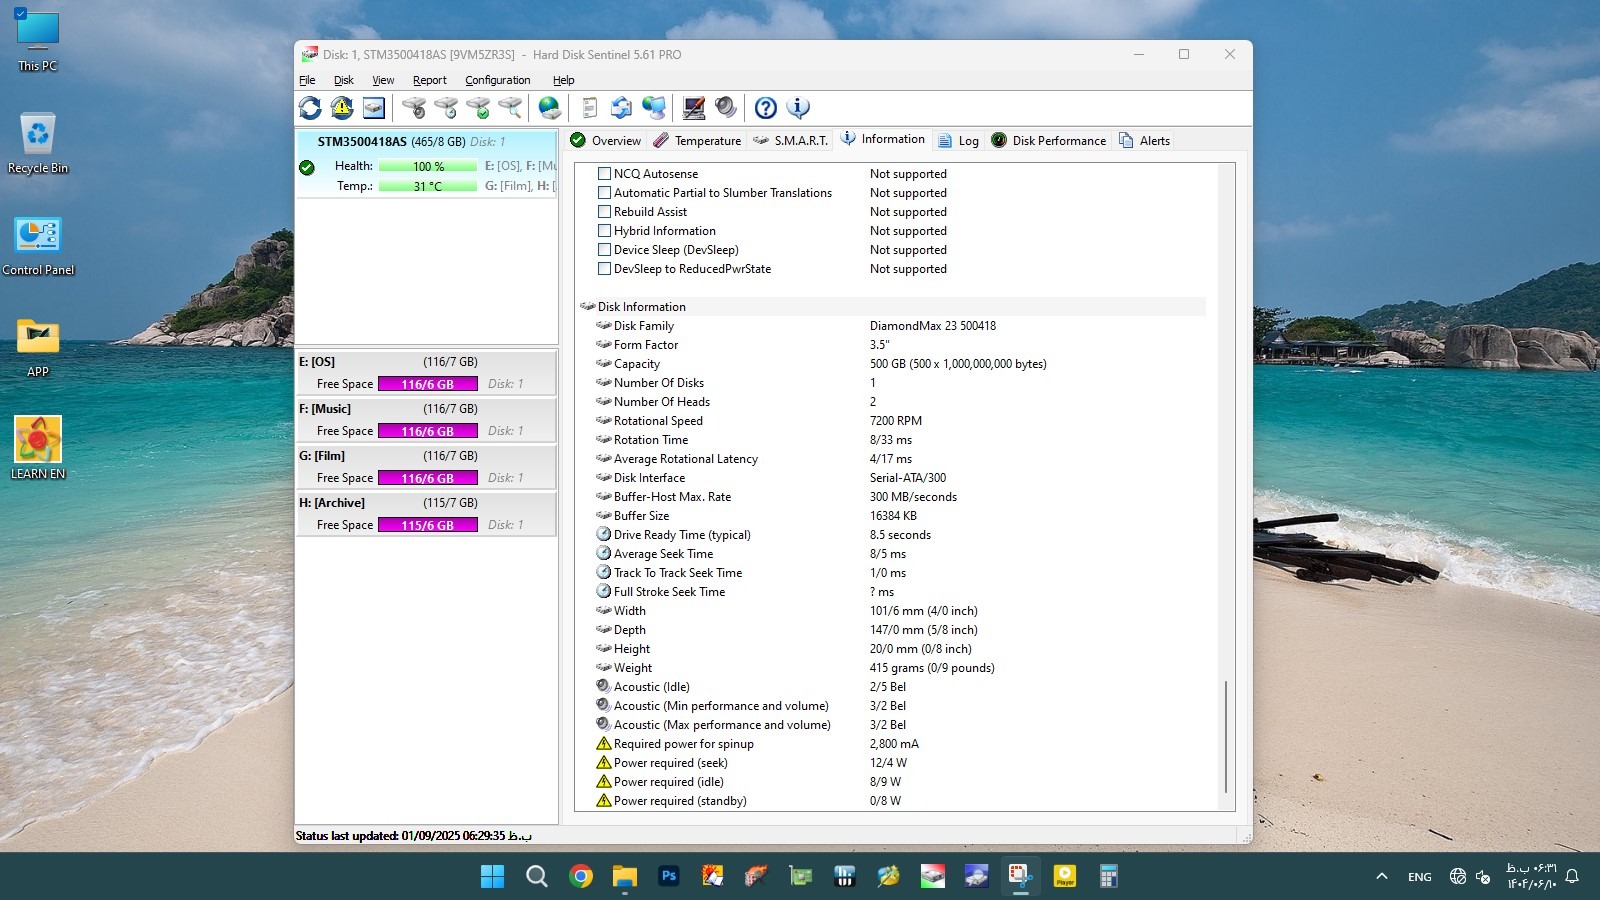The height and width of the screenshot is (900, 1600).
Task: Click the blue question mark help icon
Action: 766,108
